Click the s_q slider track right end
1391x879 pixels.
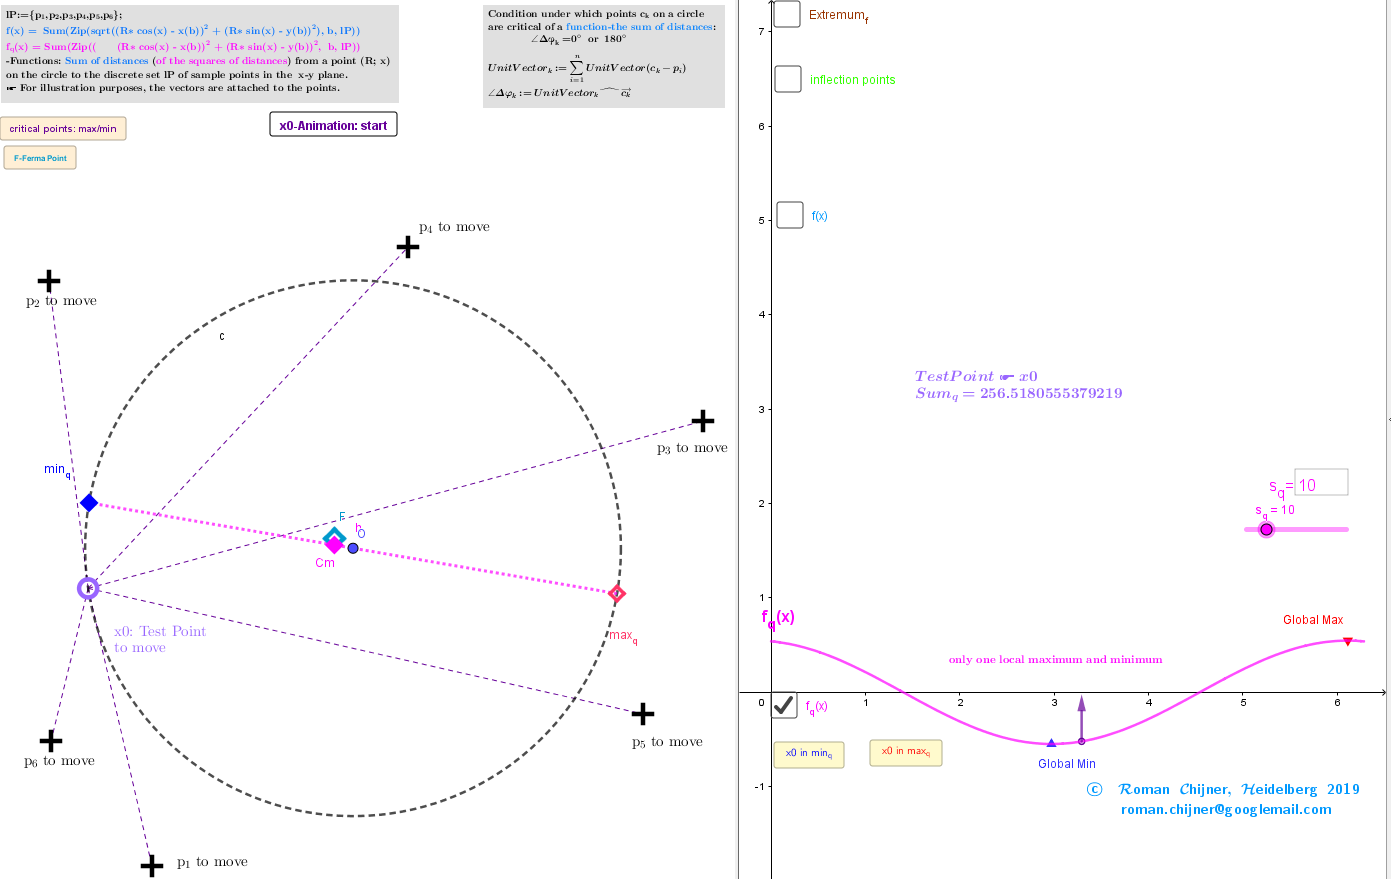pos(1345,529)
